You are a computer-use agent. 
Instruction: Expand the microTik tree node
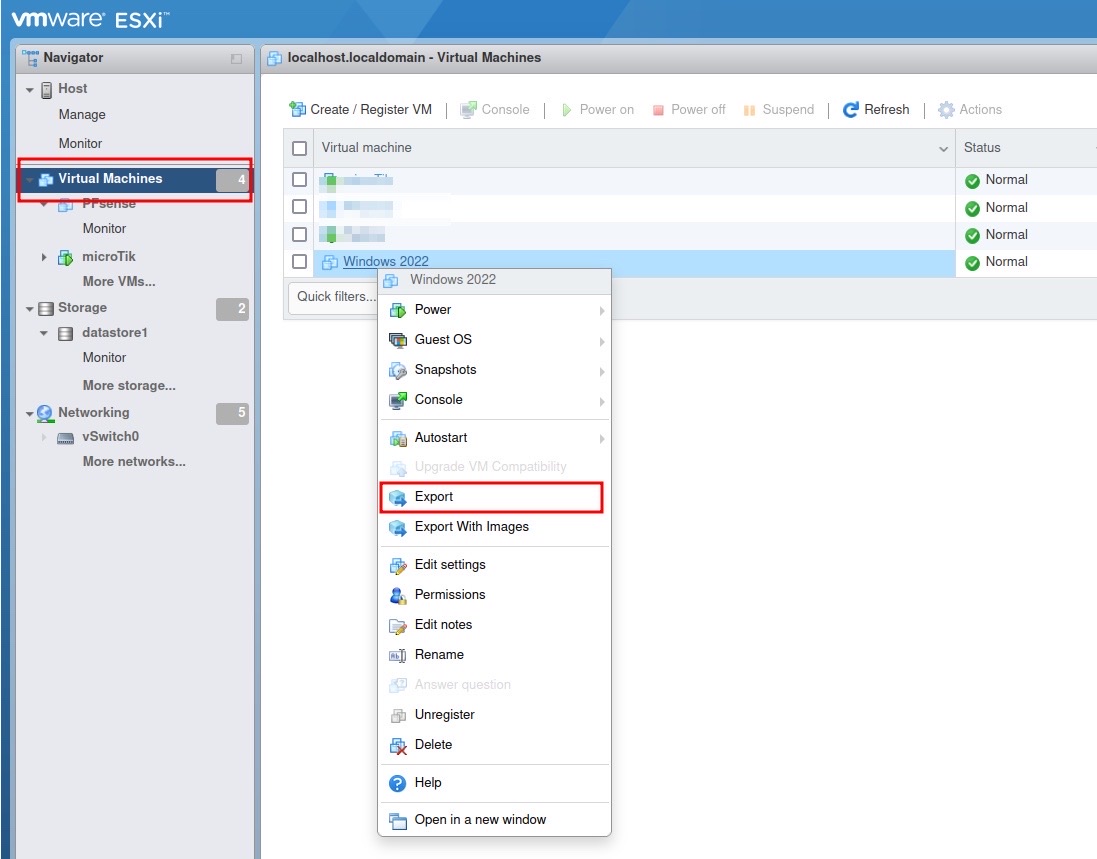(x=44, y=257)
